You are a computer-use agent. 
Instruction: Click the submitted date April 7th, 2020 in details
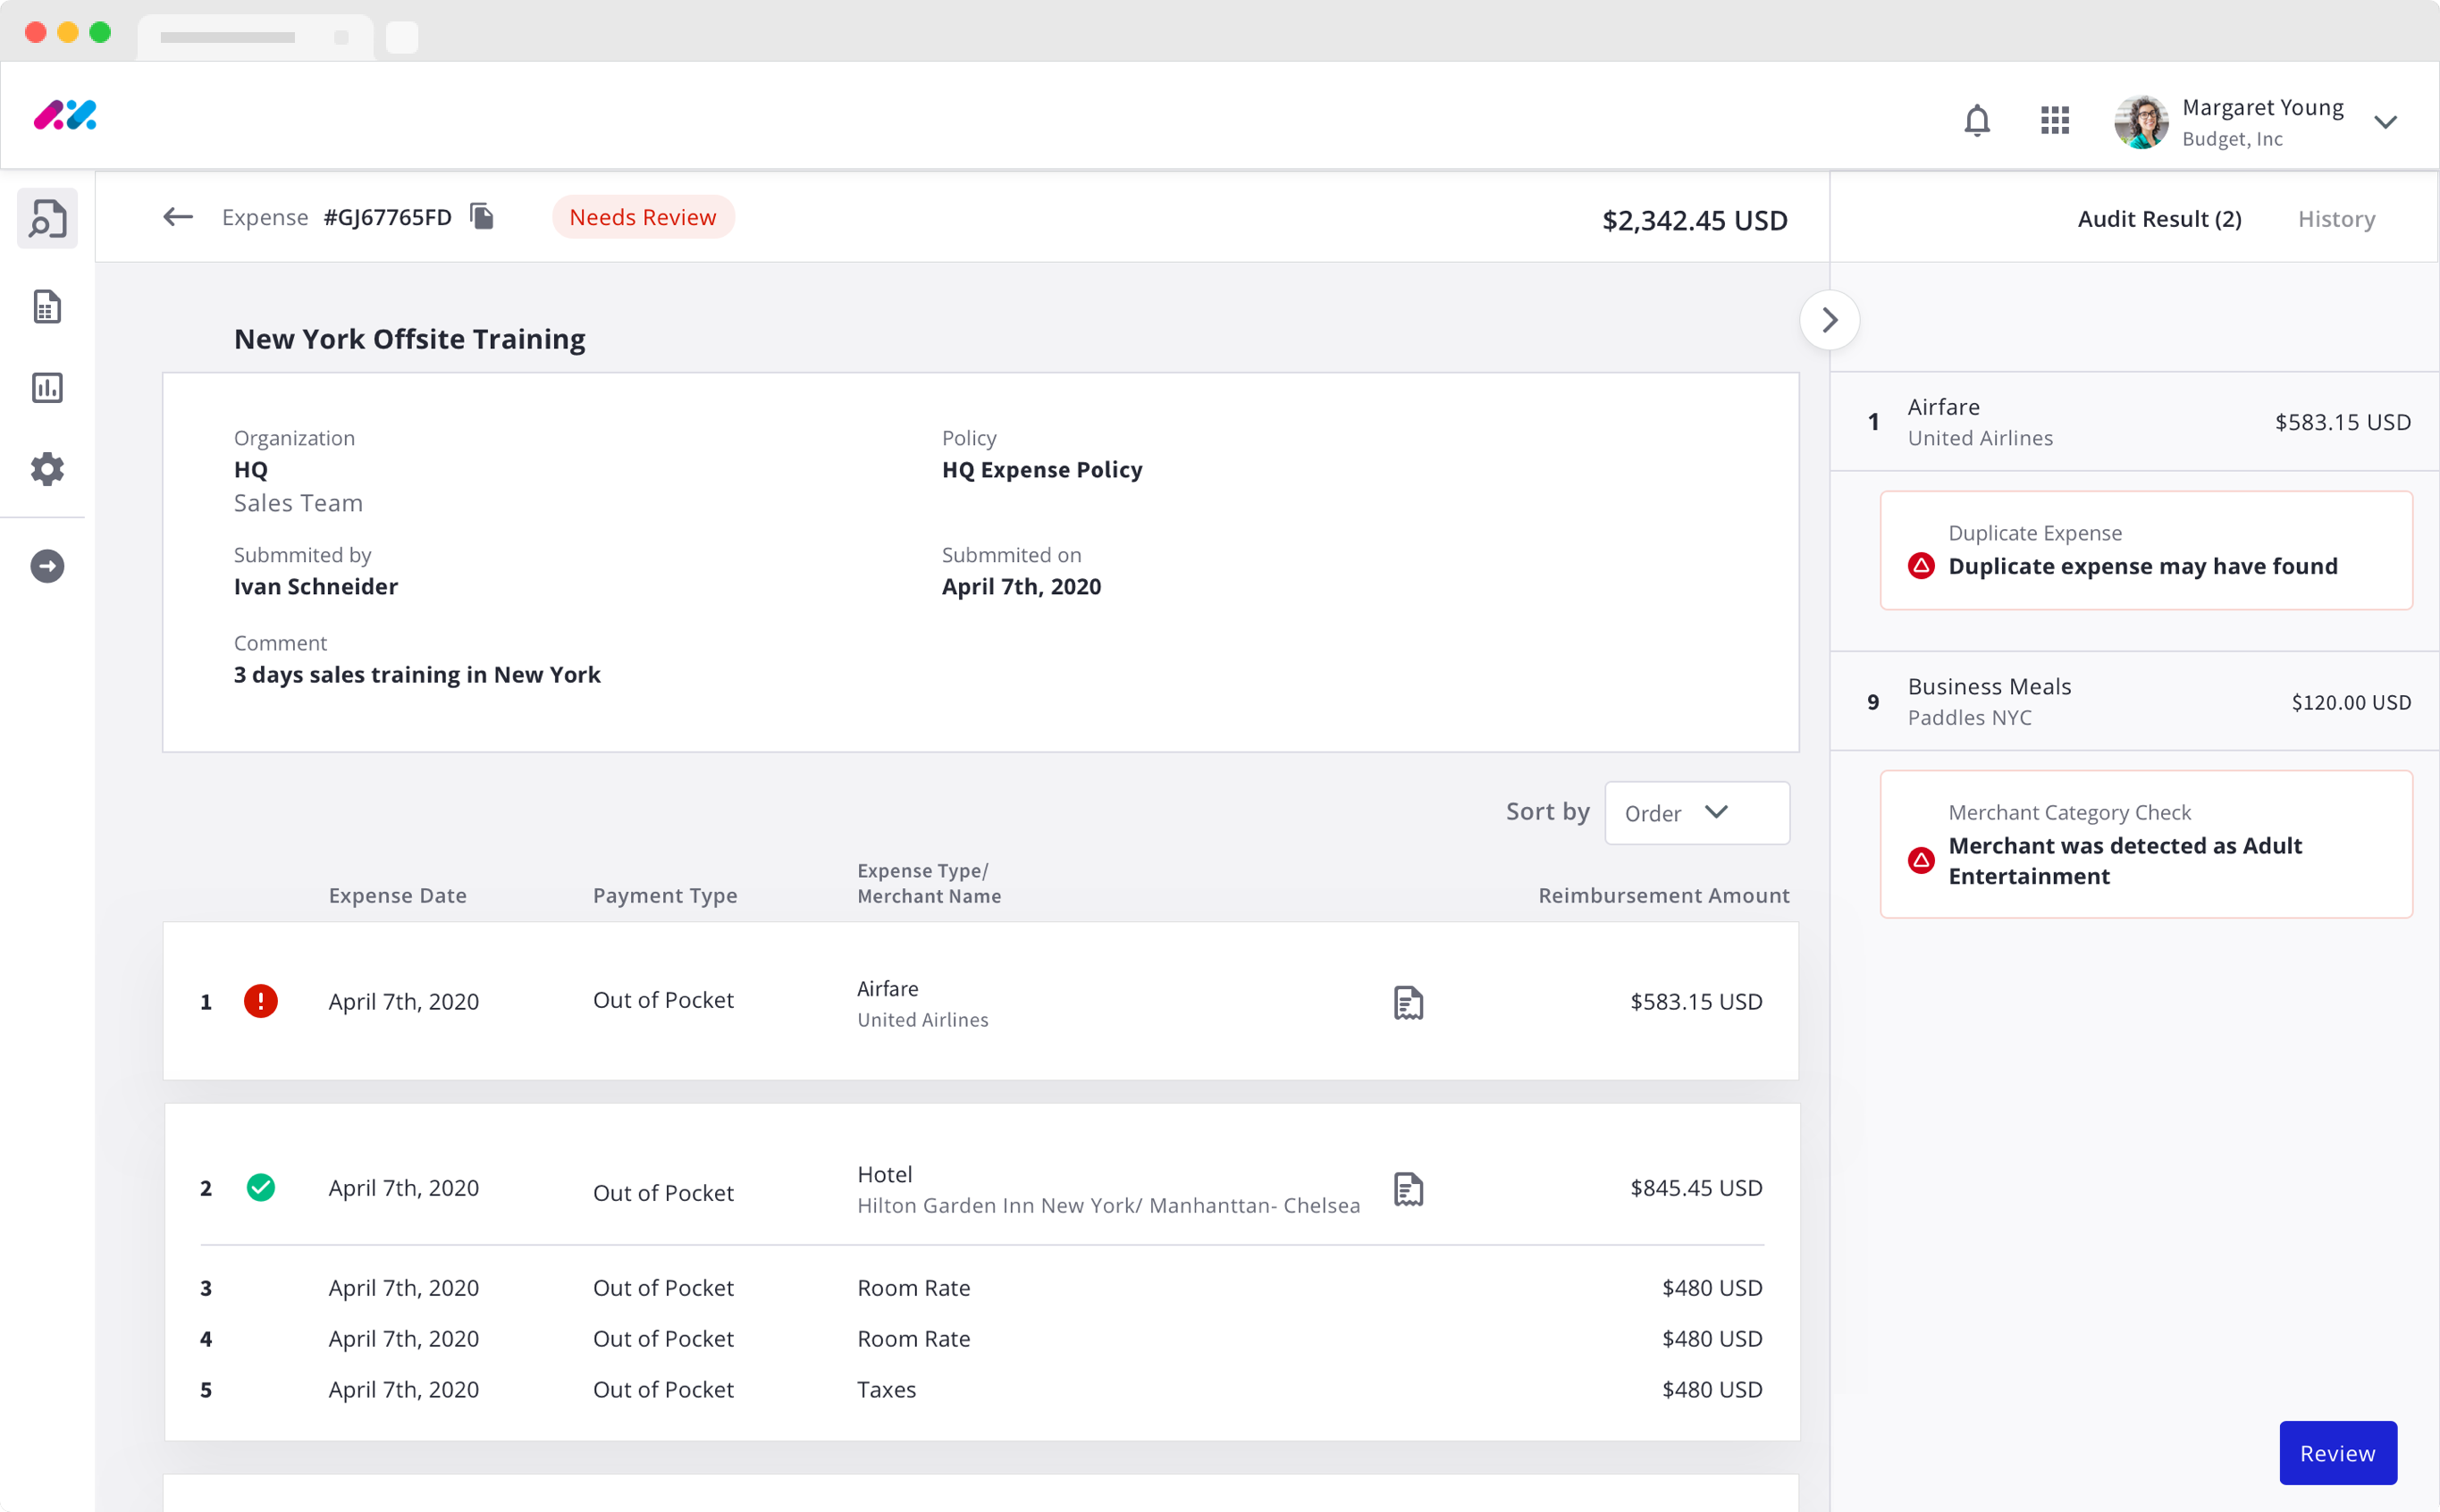1021,587
